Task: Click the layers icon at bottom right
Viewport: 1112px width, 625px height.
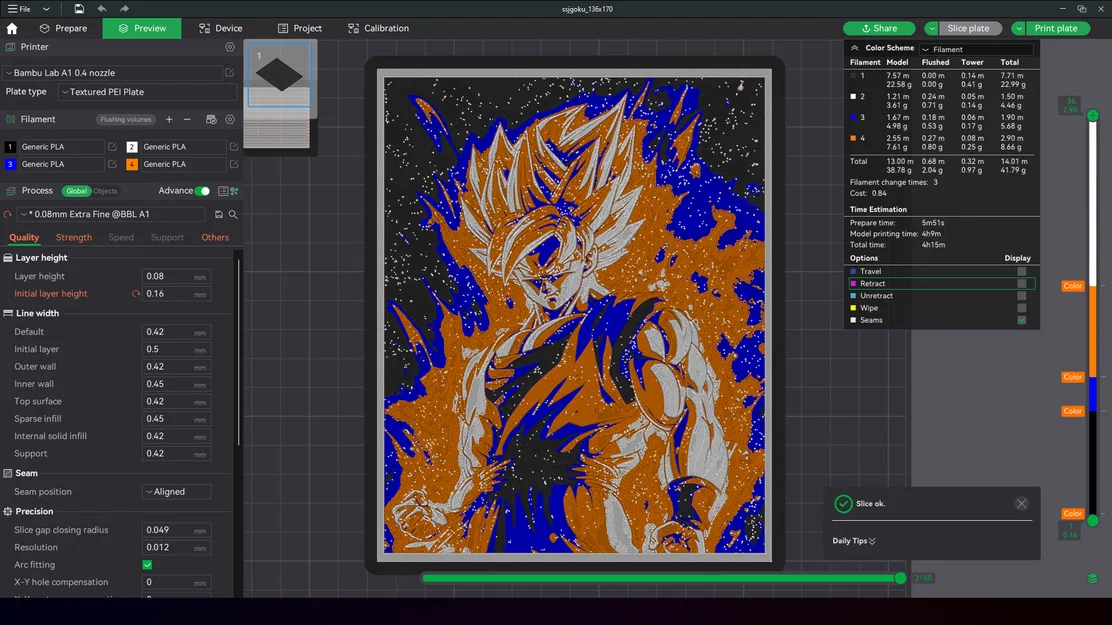Action: (x=1092, y=578)
